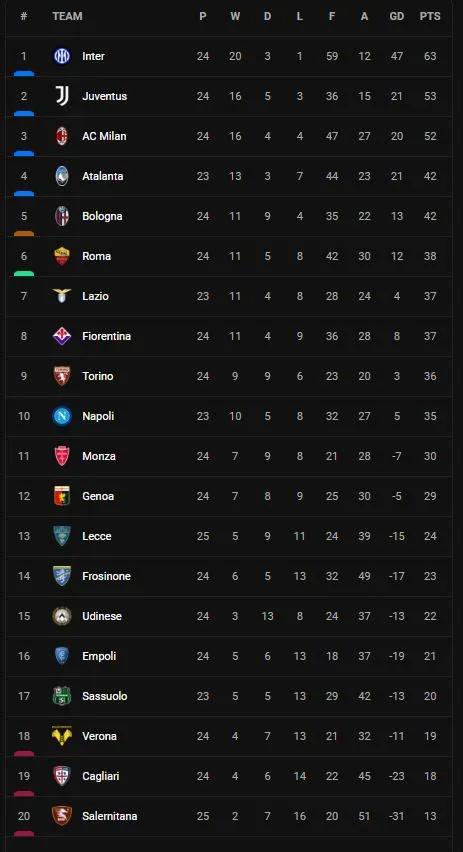Click the blue qualification marker under position 1
Viewport: 463px width, 852px height.
(23, 73)
